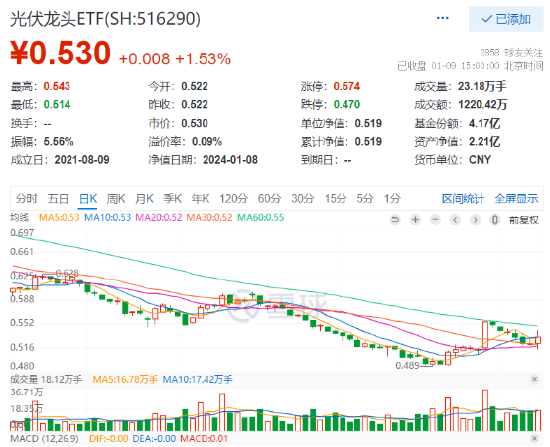Click the 0.489 low-price marker on chart
This screenshot has height=447, width=550.
pos(407,366)
